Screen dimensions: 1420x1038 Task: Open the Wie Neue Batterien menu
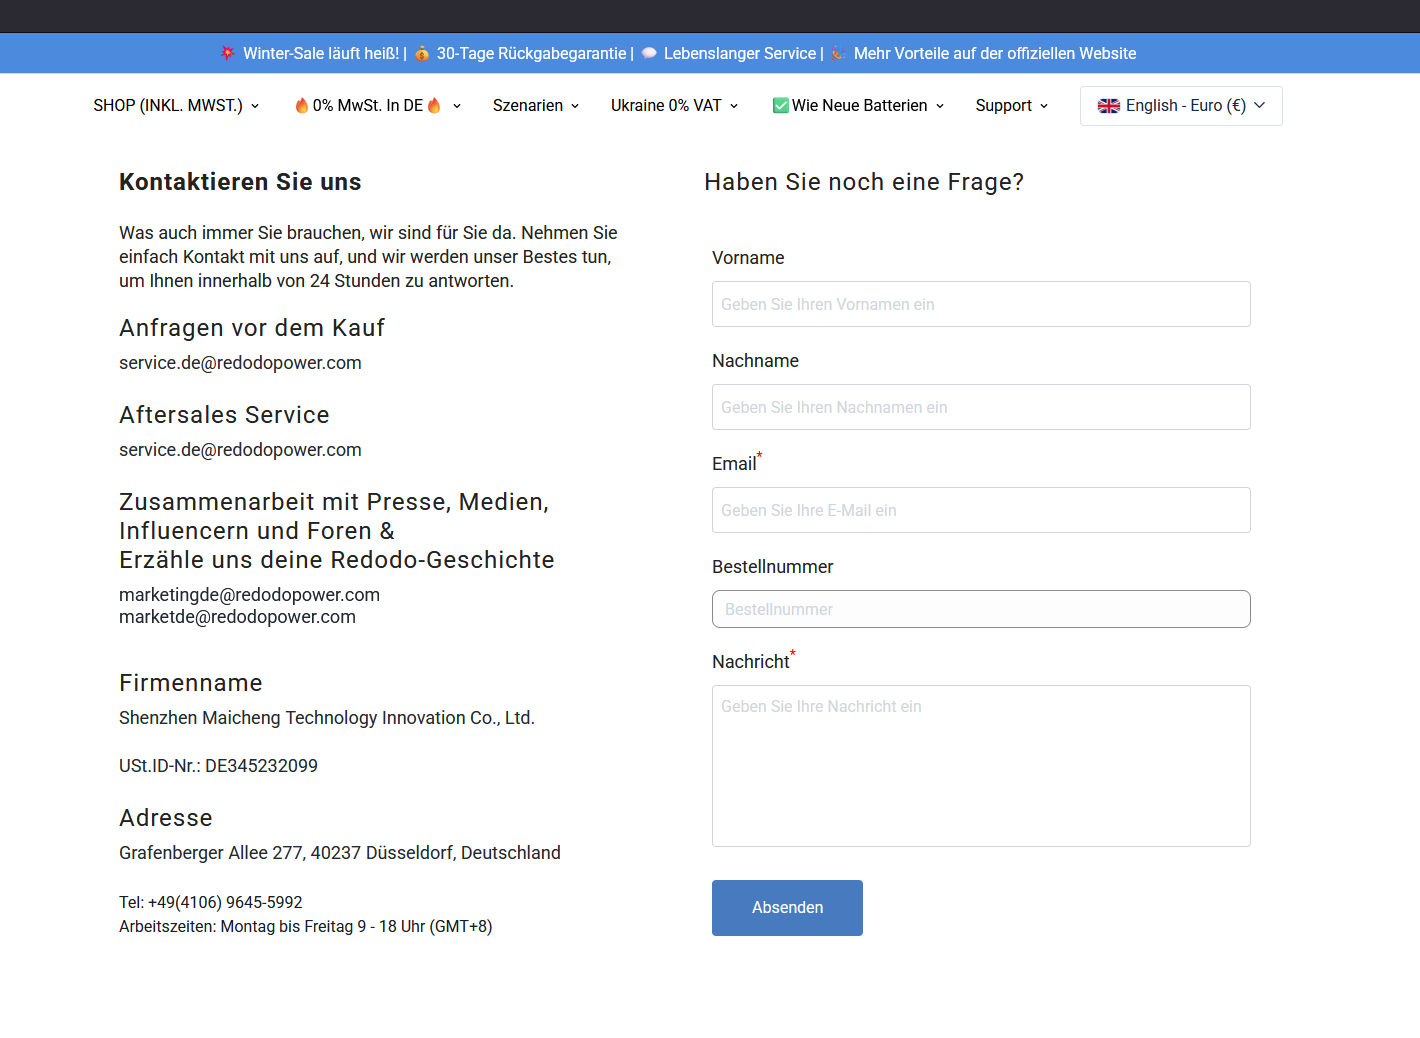coord(858,106)
